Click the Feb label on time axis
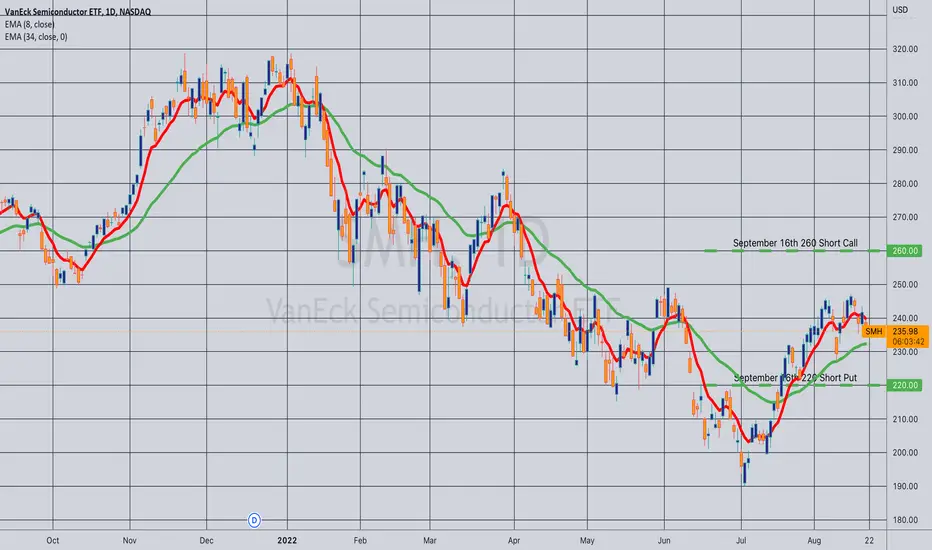The image size is (932, 550). point(360,540)
